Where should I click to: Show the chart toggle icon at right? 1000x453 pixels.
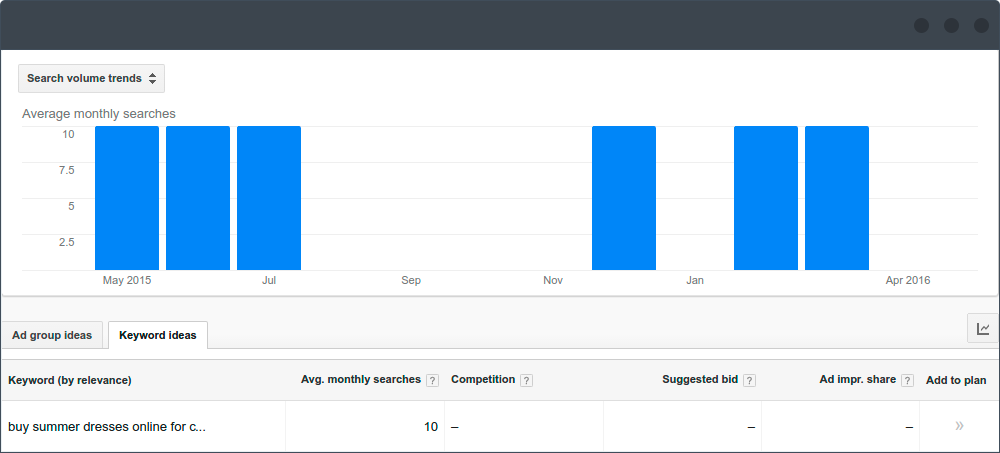pyautogui.click(x=983, y=329)
